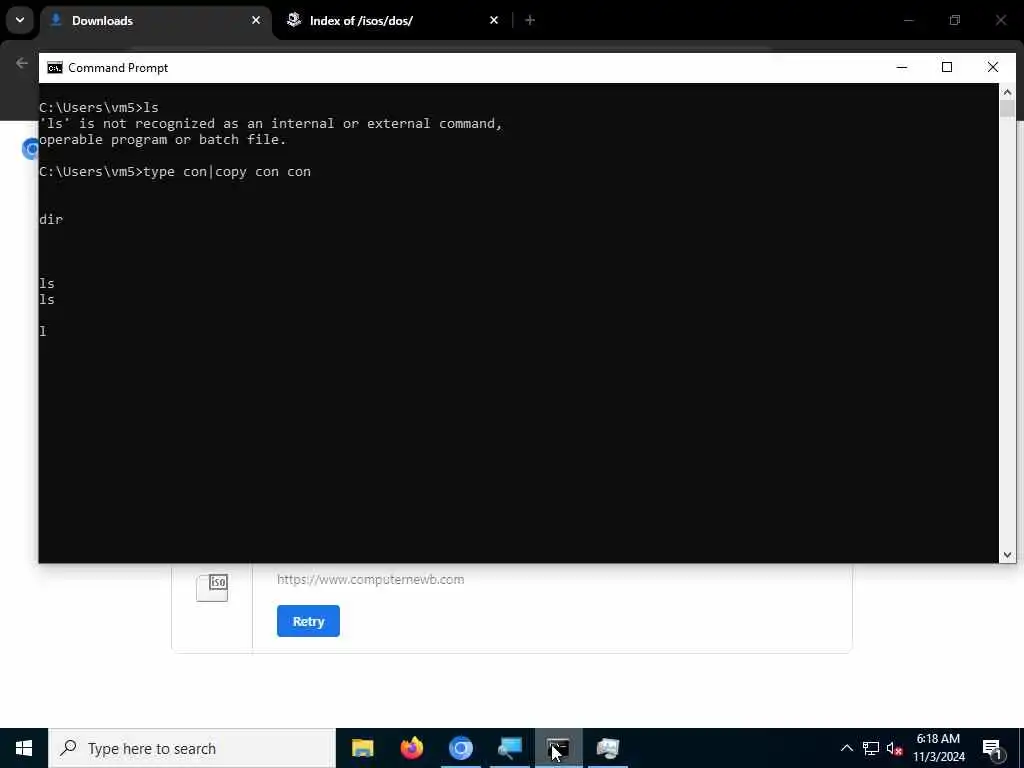Click the muted volume tray icon

pyautogui.click(x=894, y=748)
